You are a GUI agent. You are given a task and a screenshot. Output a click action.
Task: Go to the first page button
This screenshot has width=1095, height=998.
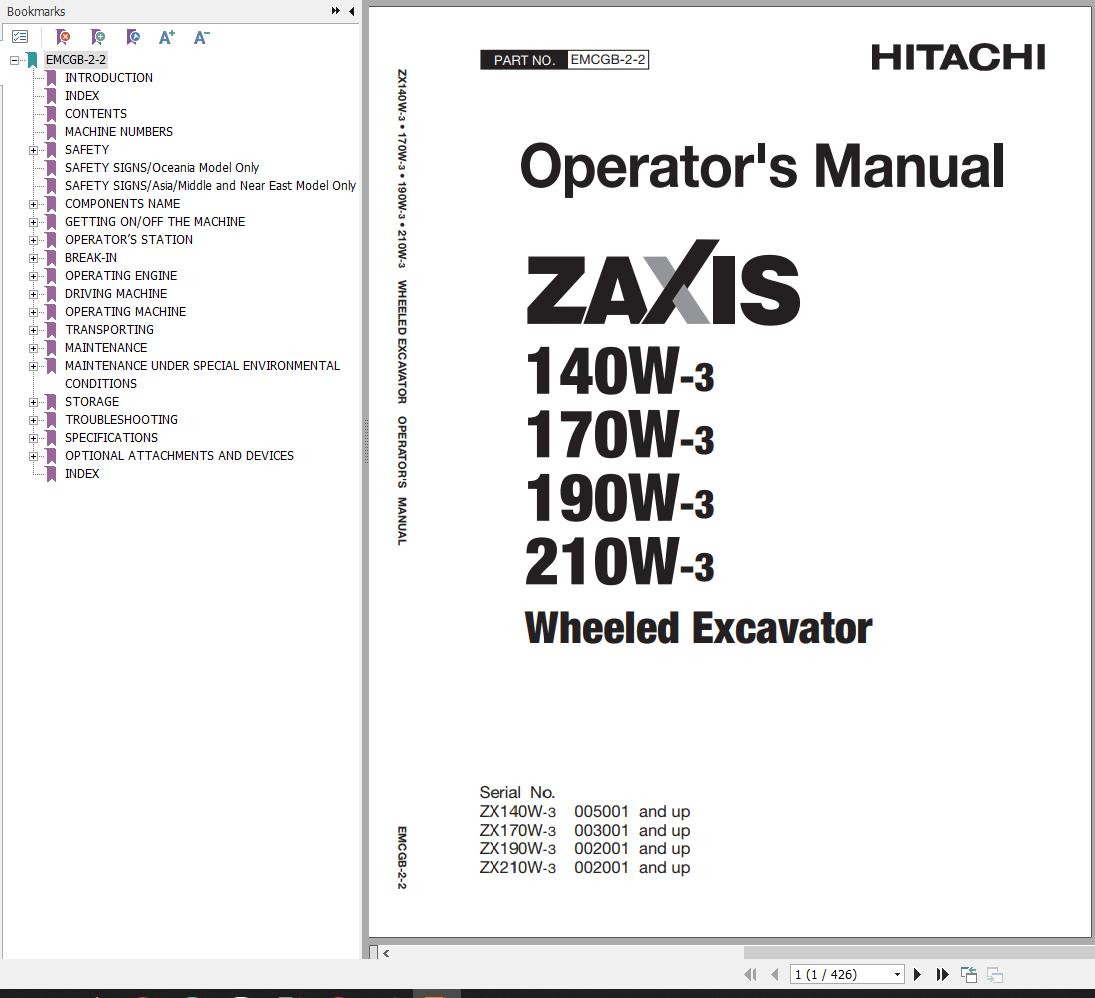[751, 974]
